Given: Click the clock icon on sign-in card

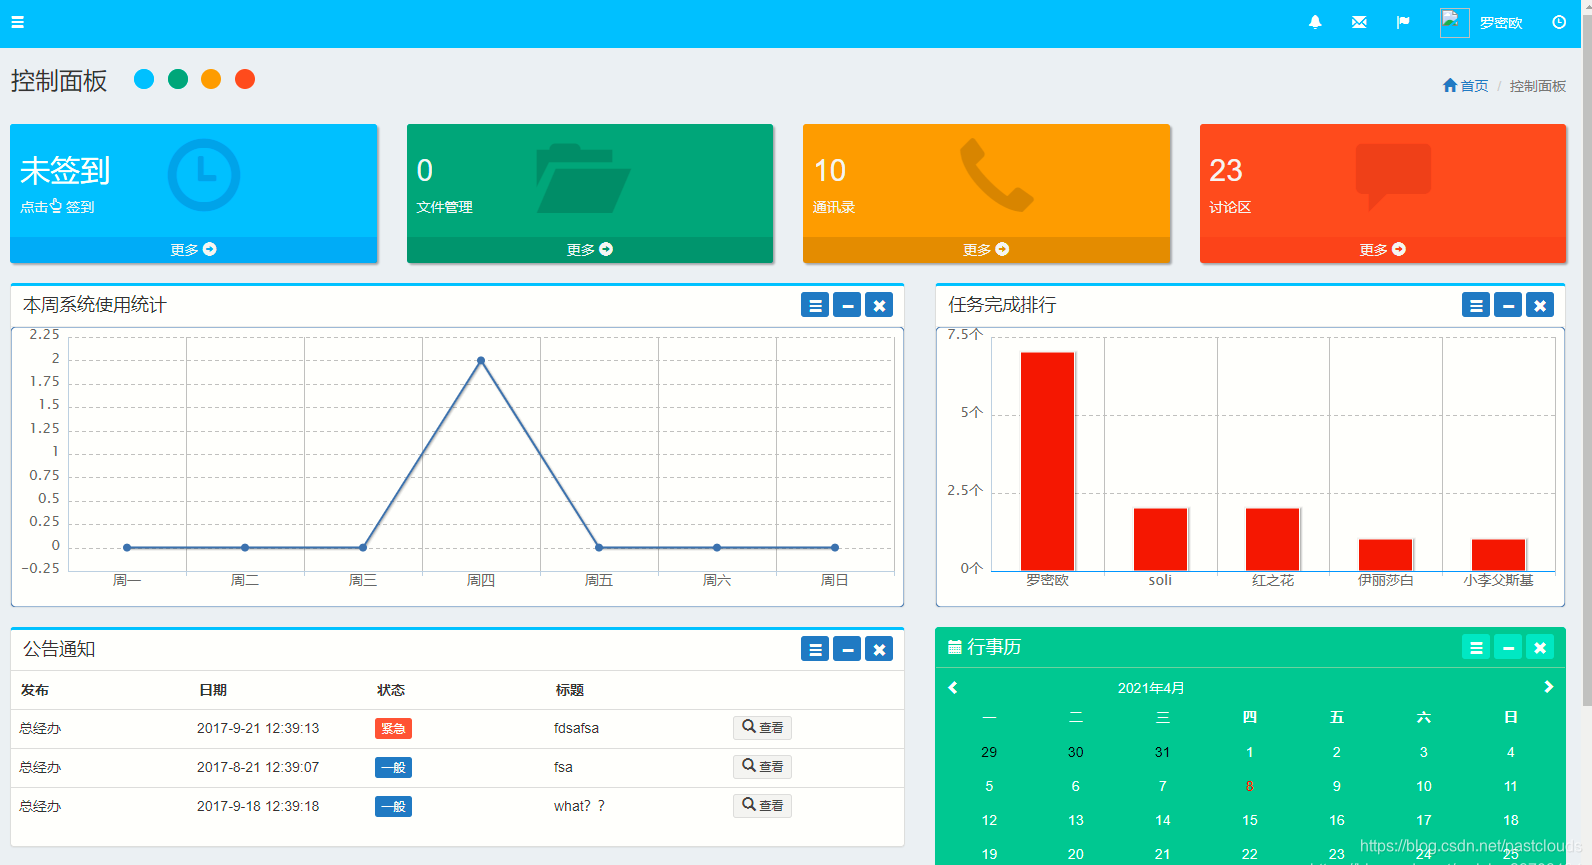Looking at the screenshot, I should (x=204, y=175).
